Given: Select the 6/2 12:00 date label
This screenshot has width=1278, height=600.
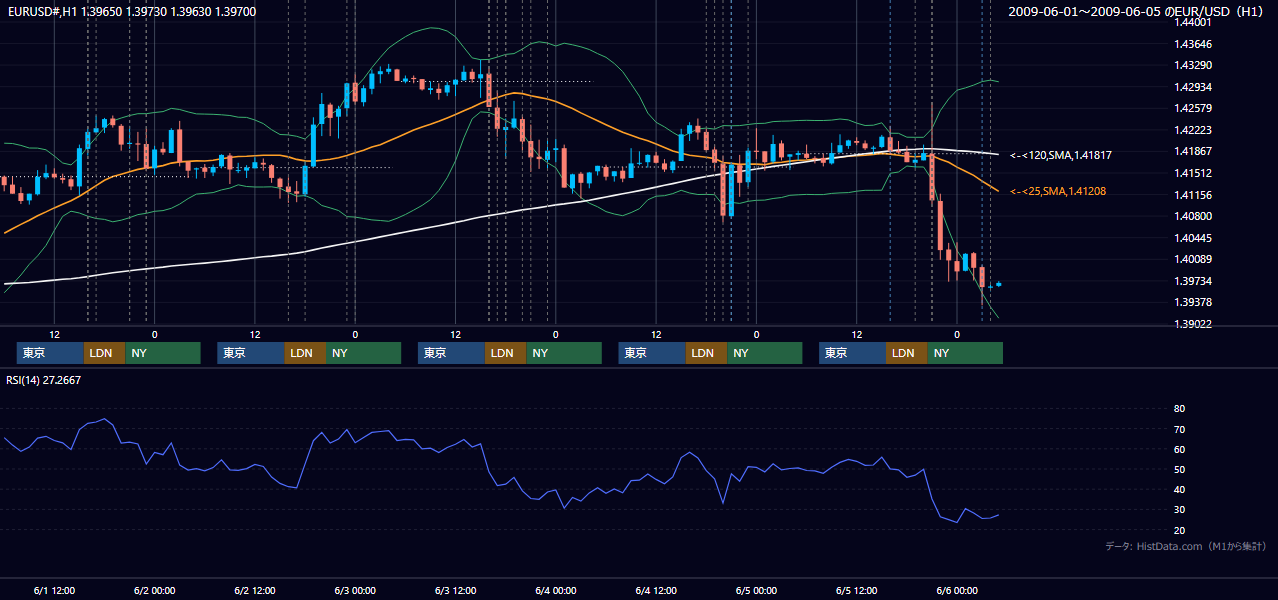Looking at the screenshot, I should [x=255, y=591].
